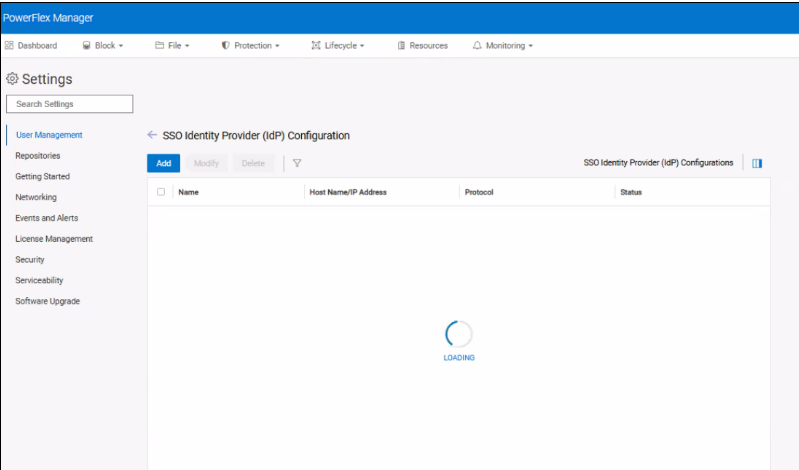Viewport: 799px width, 470px height.
Task: Click the Add button
Action: [164, 163]
